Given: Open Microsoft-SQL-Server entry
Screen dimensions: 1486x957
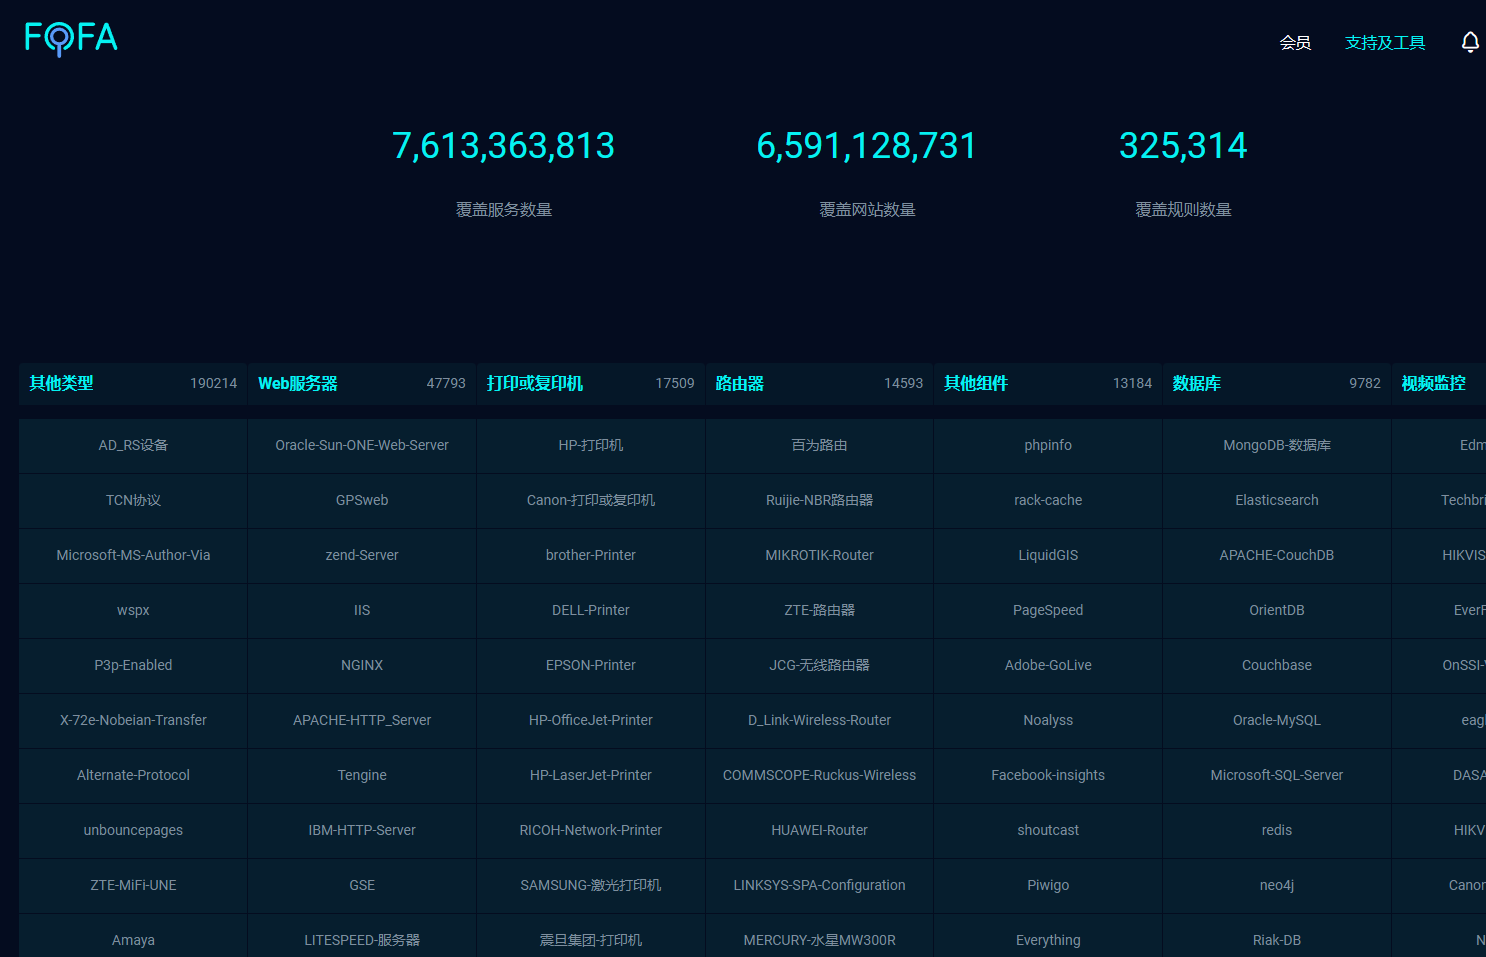Looking at the screenshot, I should click(1277, 775).
